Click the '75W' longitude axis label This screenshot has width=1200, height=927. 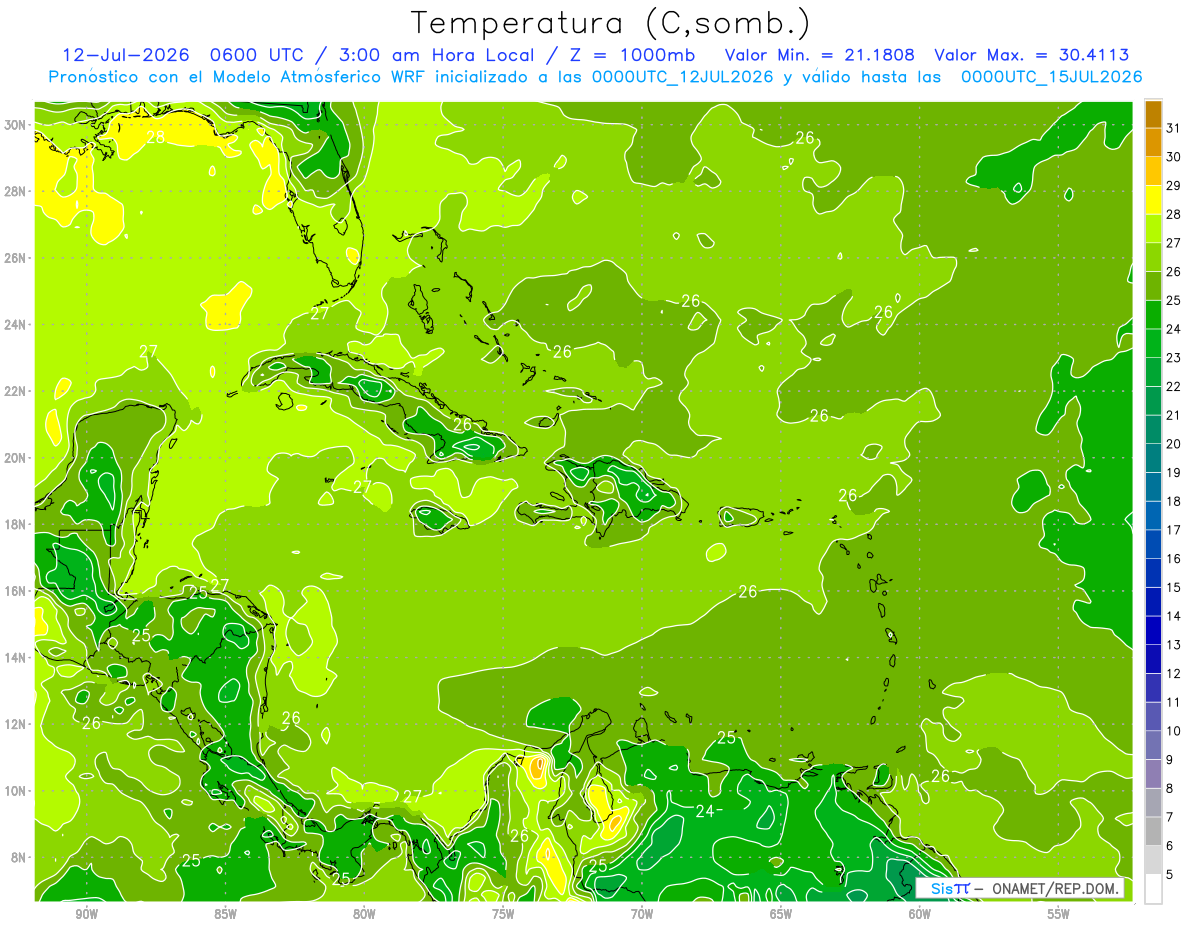coord(503,915)
